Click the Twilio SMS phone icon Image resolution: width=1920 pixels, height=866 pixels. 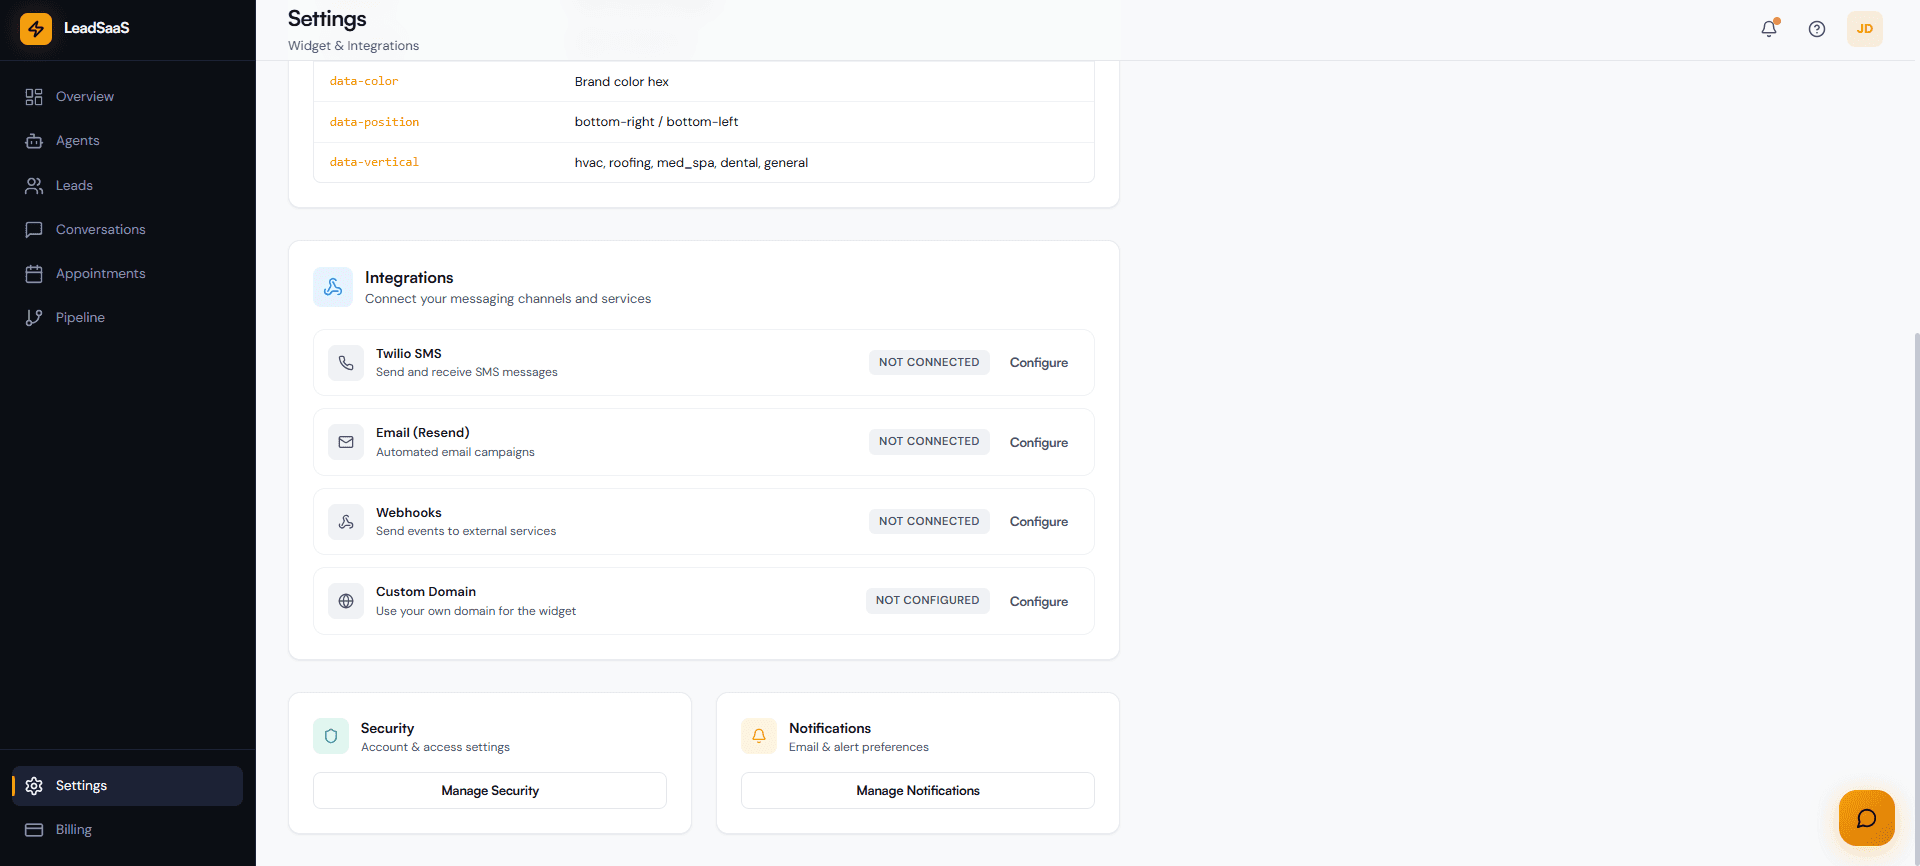346,363
